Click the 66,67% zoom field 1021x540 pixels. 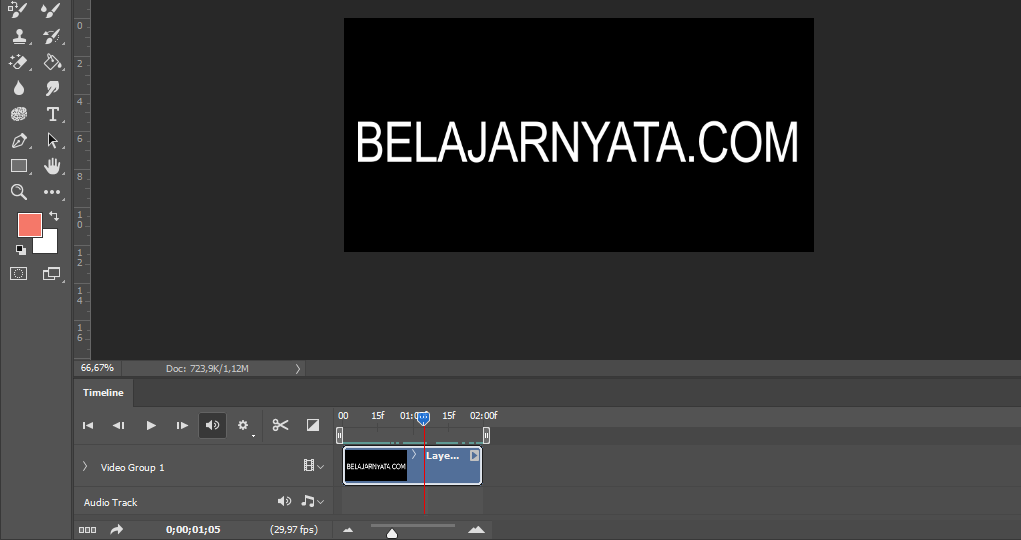coord(97,368)
